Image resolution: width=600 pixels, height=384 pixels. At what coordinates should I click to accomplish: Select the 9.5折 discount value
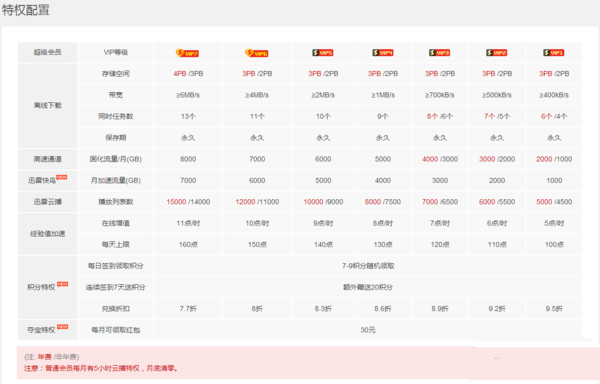(554, 309)
